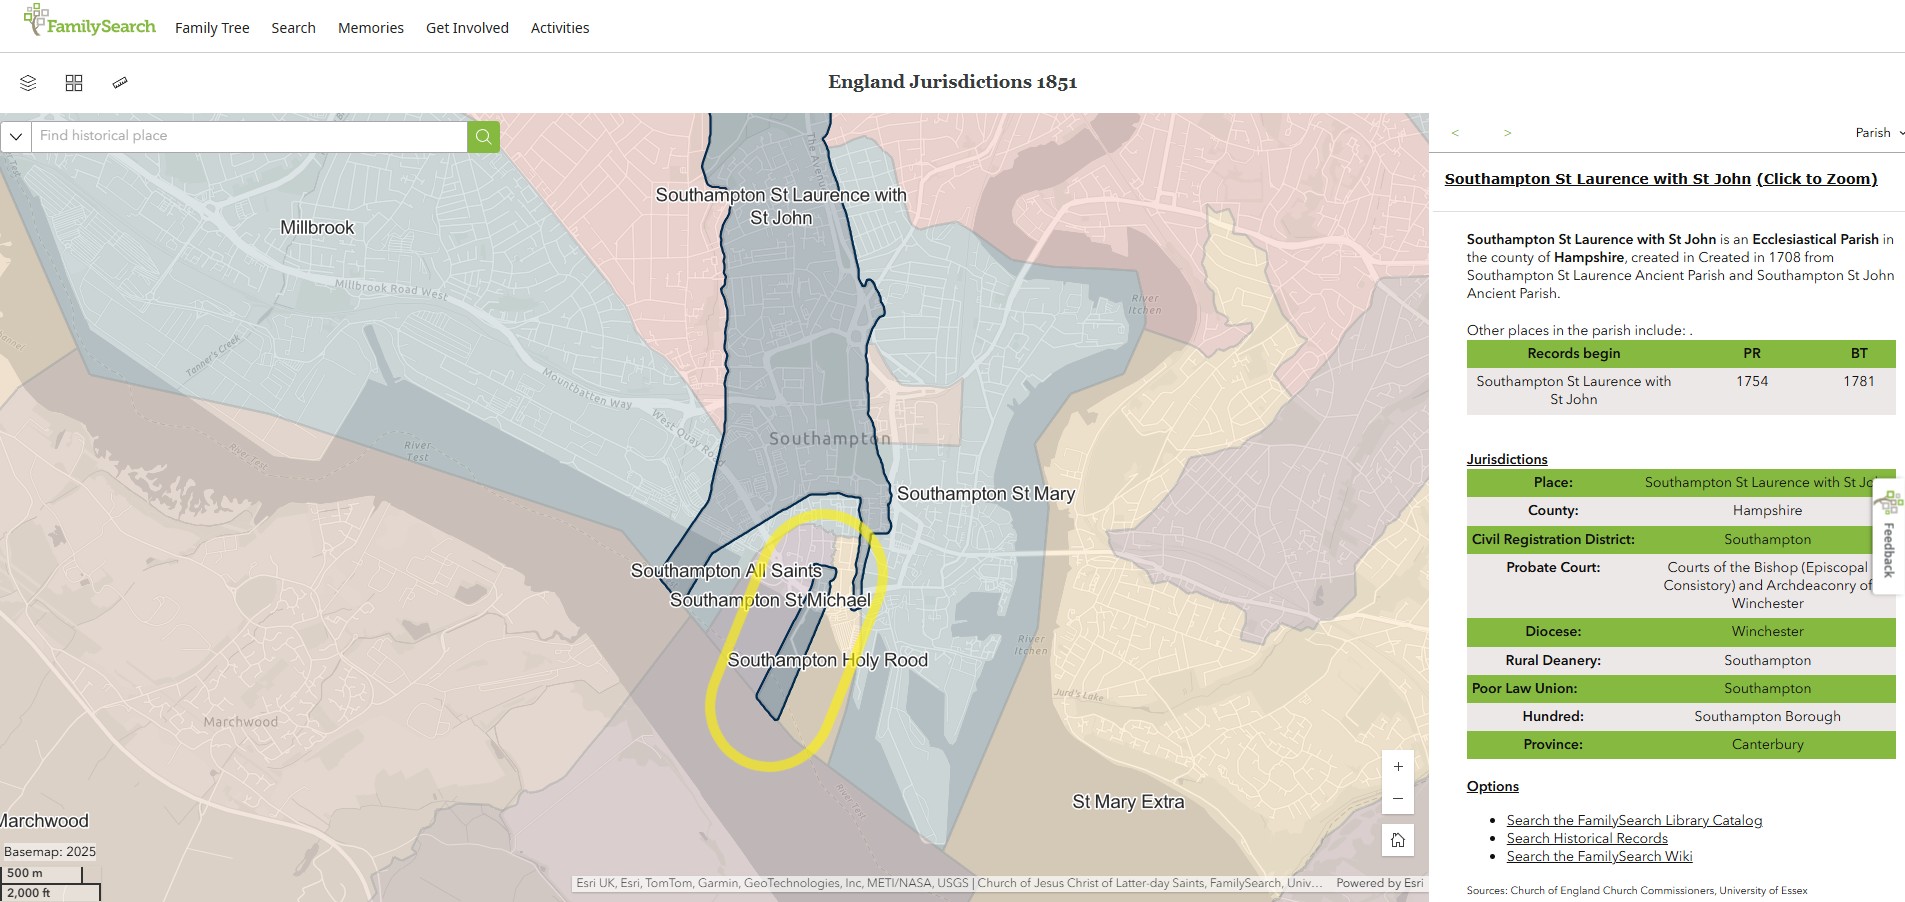
Task: Click Southampton St Laurence zoom heading link
Action: [1660, 179]
